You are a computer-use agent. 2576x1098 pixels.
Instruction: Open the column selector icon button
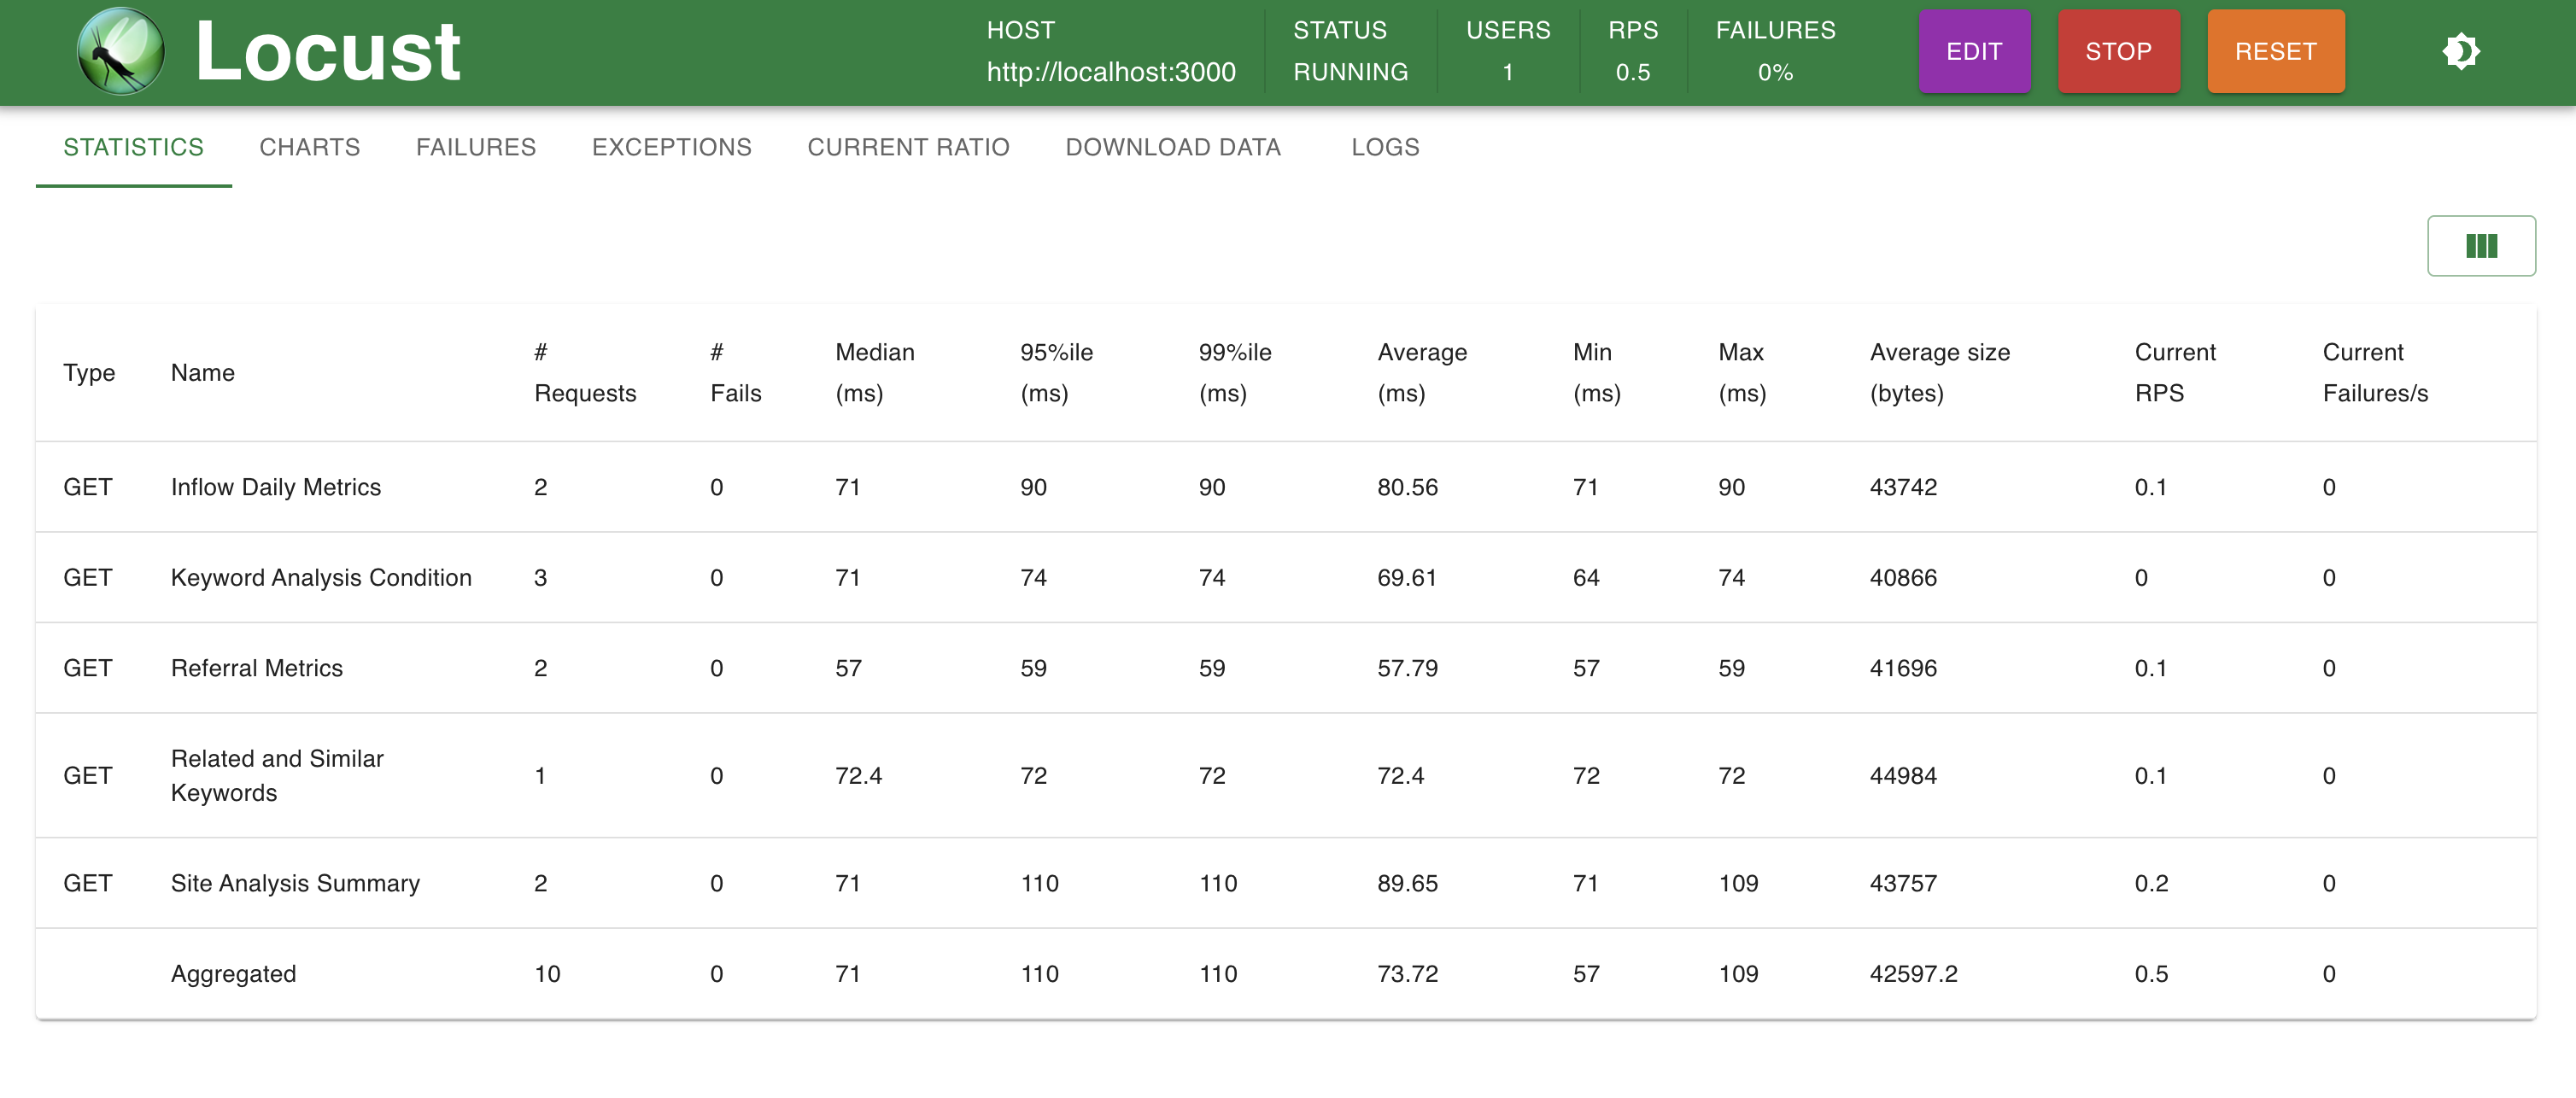(x=2480, y=246)
